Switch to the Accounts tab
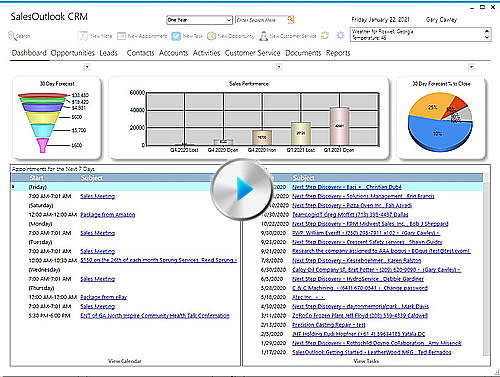 [173, 53]
